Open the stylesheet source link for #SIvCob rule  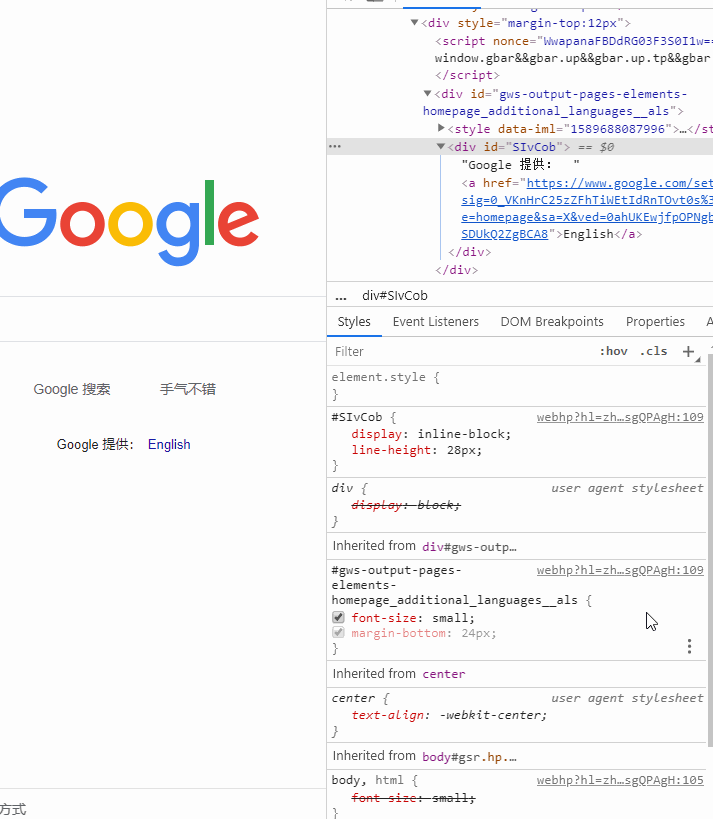(620, 417)
